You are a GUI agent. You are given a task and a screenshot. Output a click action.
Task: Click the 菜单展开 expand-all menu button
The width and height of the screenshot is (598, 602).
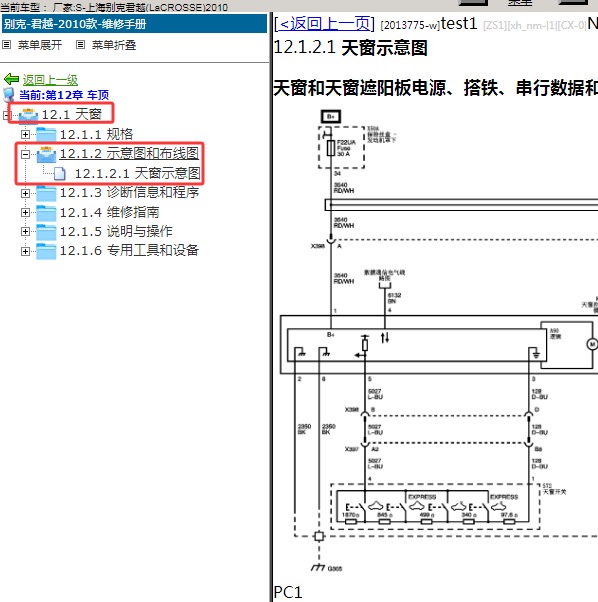click(x=40, y=45)
